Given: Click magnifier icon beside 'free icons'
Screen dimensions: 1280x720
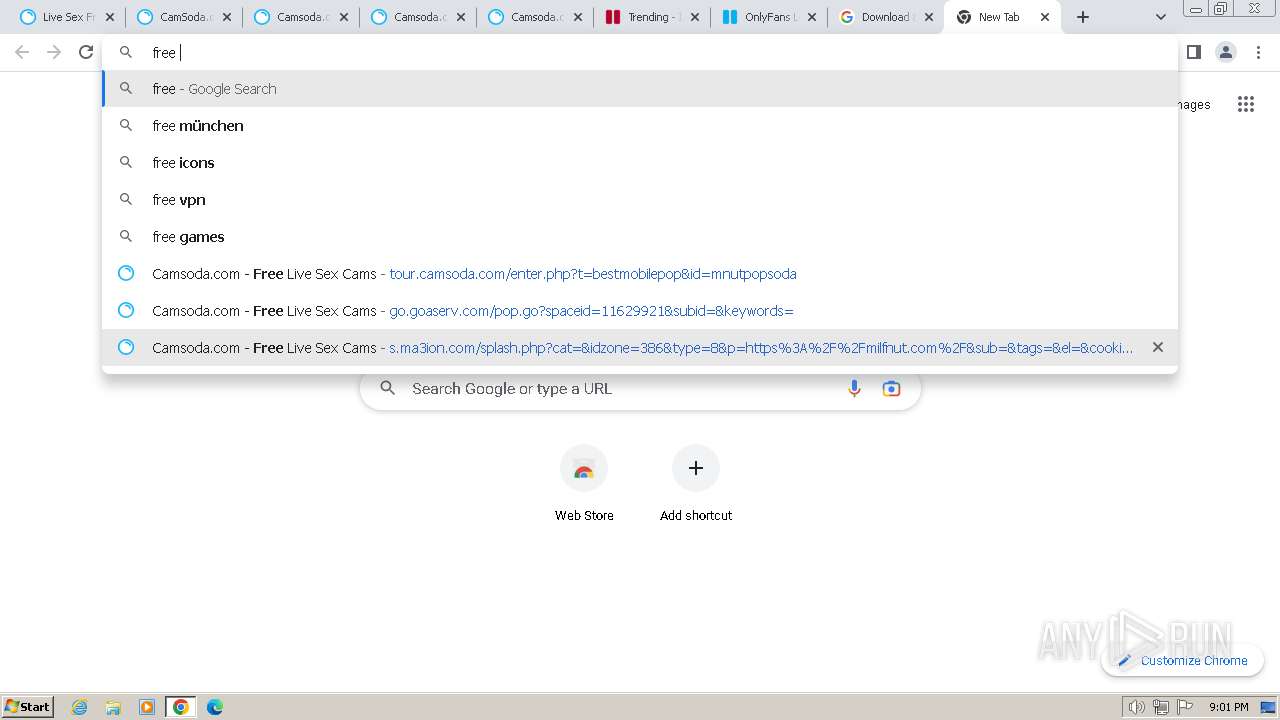Looking at the screenshot, I should coord(126,162).
